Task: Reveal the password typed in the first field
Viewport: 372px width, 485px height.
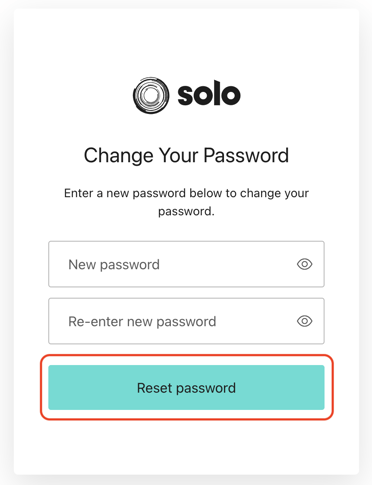Action: pyautogui.click(x=304, y=264)
